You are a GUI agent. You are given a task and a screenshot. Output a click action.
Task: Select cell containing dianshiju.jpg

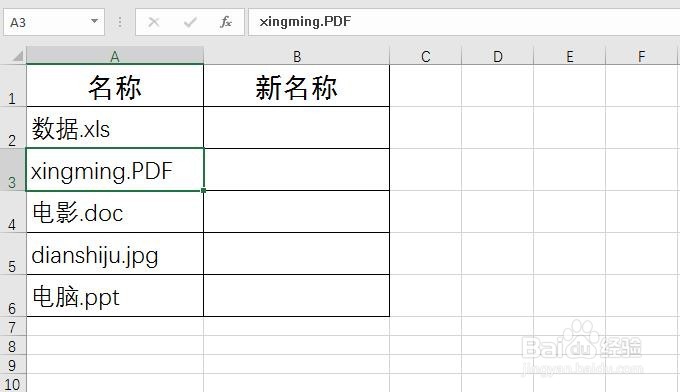click(x=115, y=254)
